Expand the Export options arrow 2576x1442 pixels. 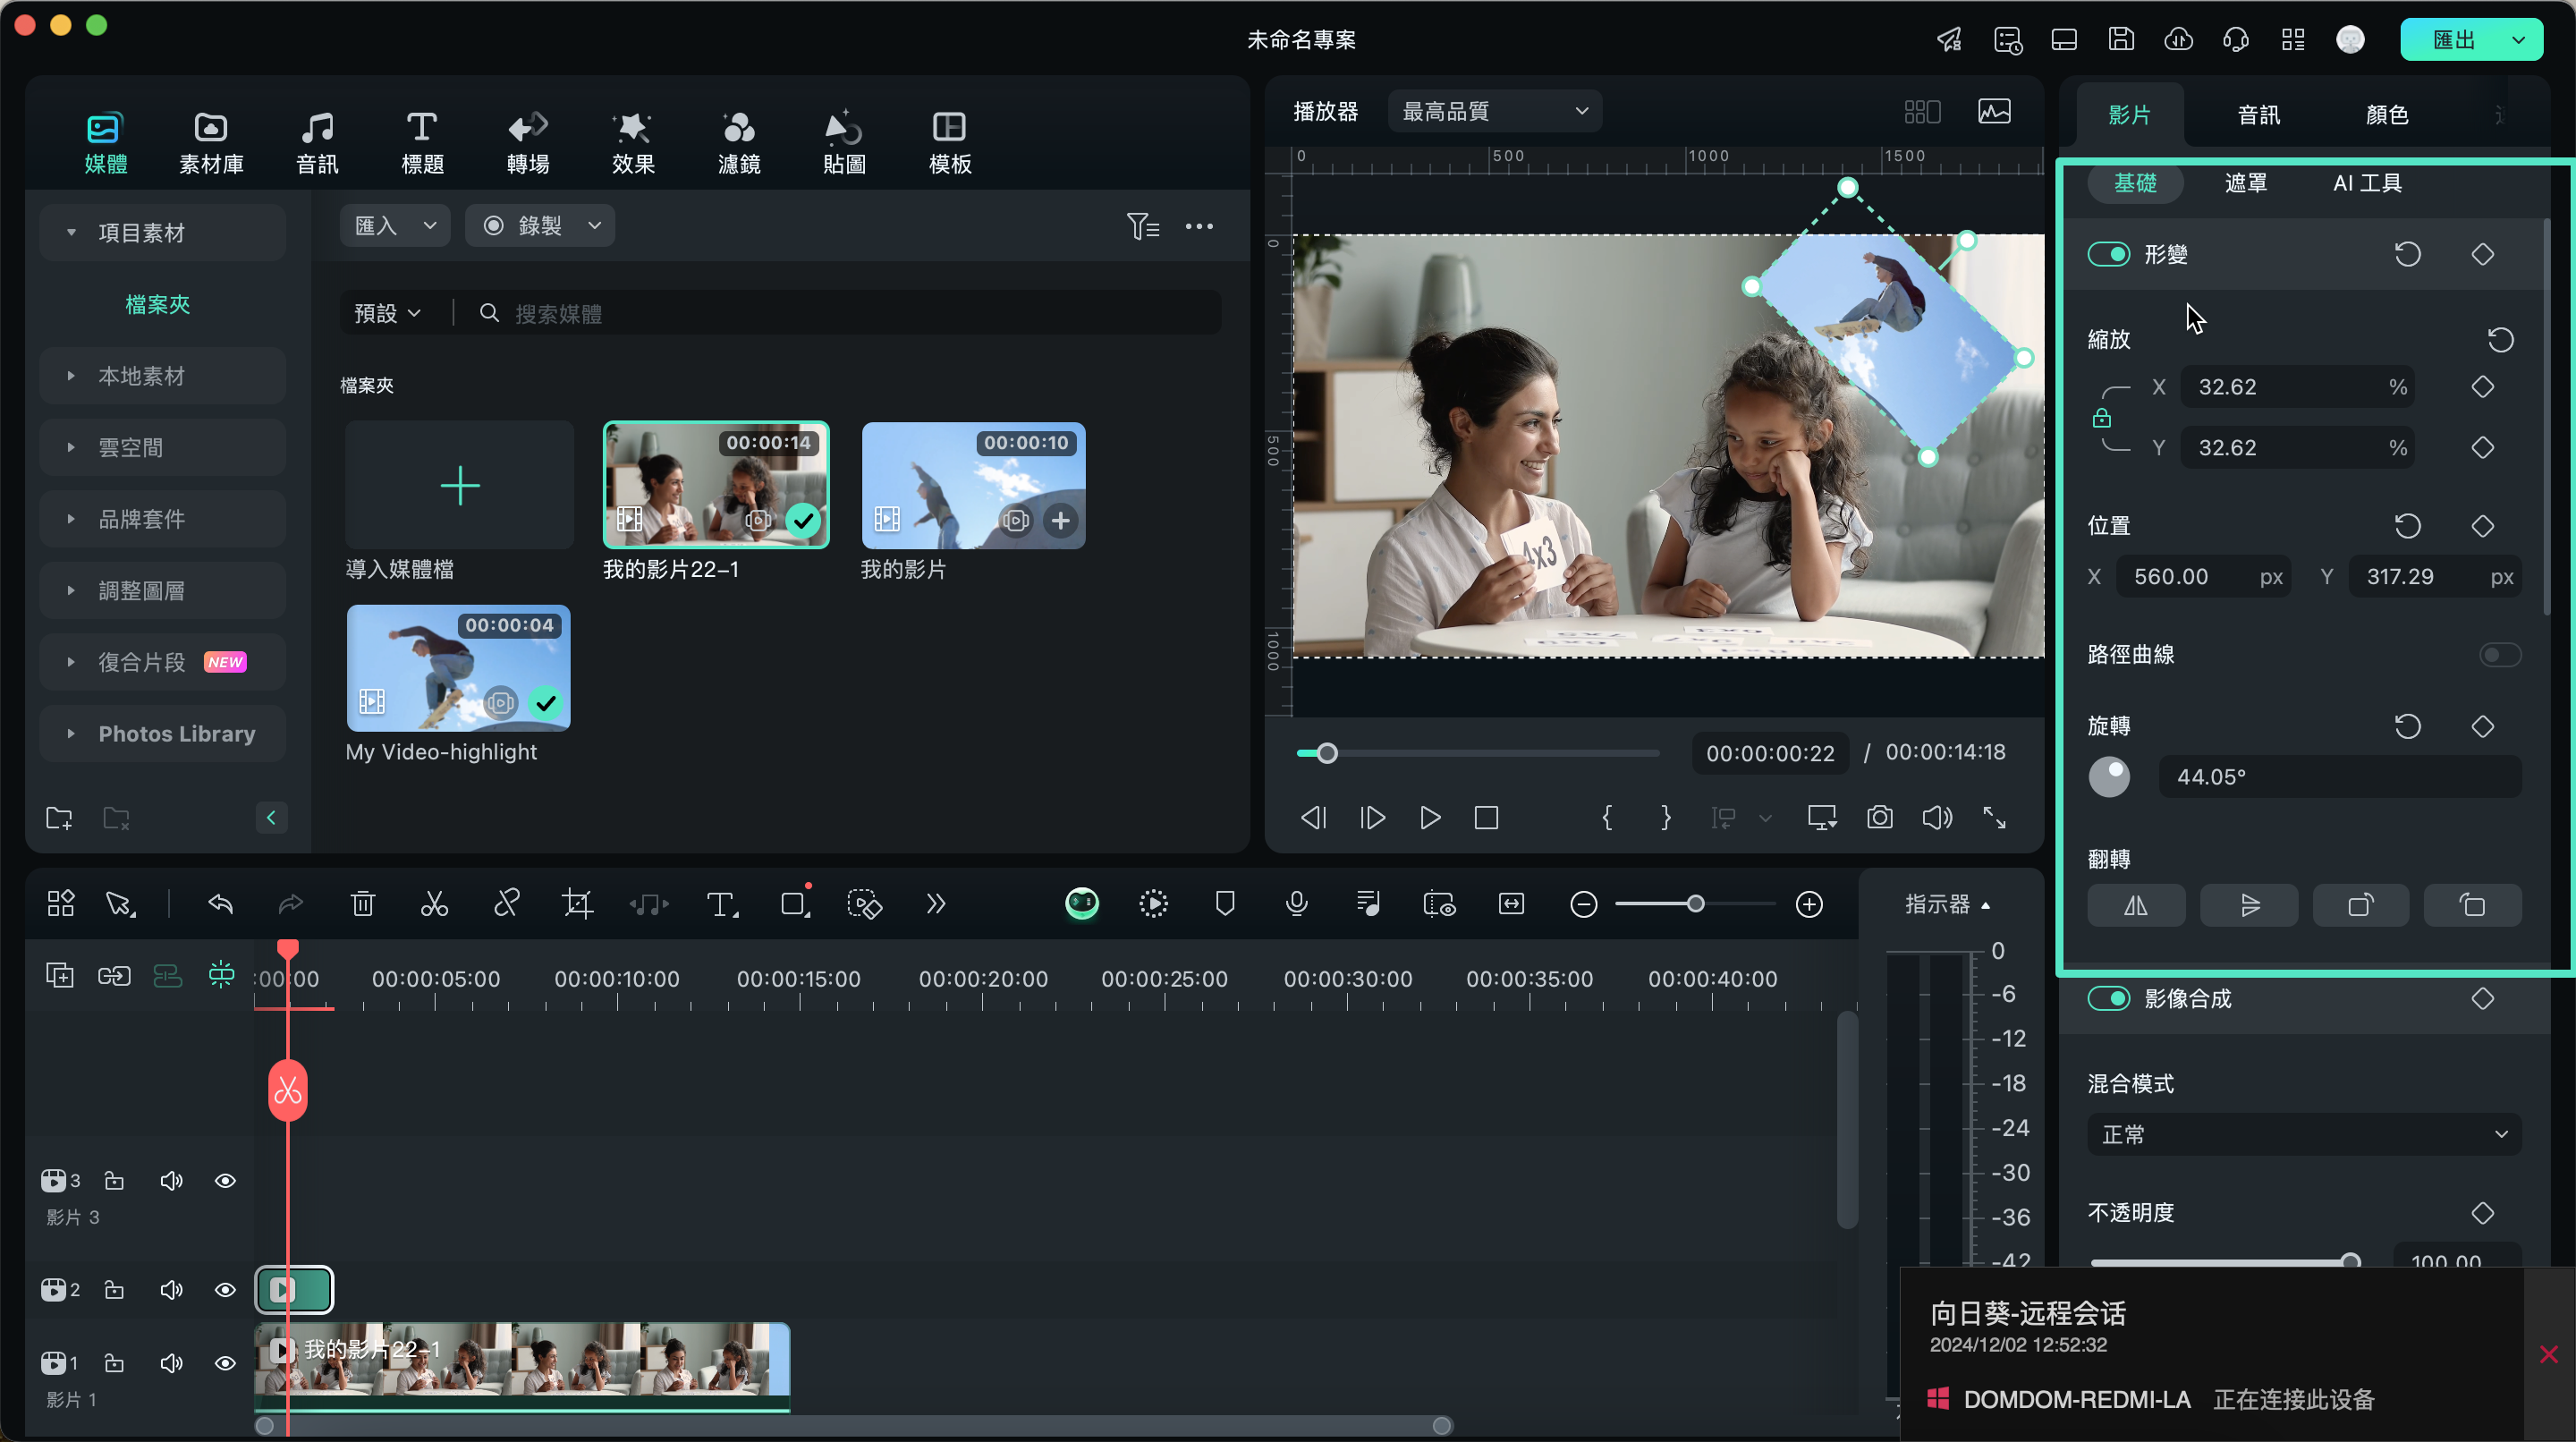(2519, 40)
